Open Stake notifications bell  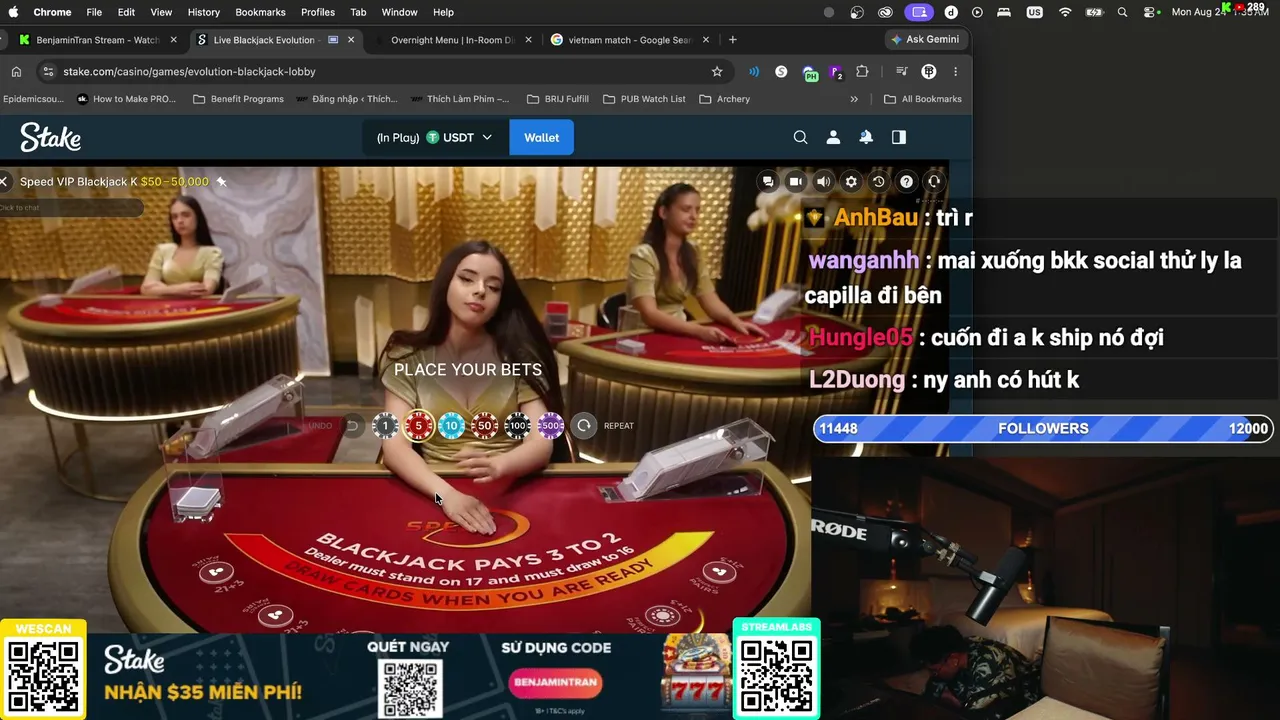[x=866, y=137]
